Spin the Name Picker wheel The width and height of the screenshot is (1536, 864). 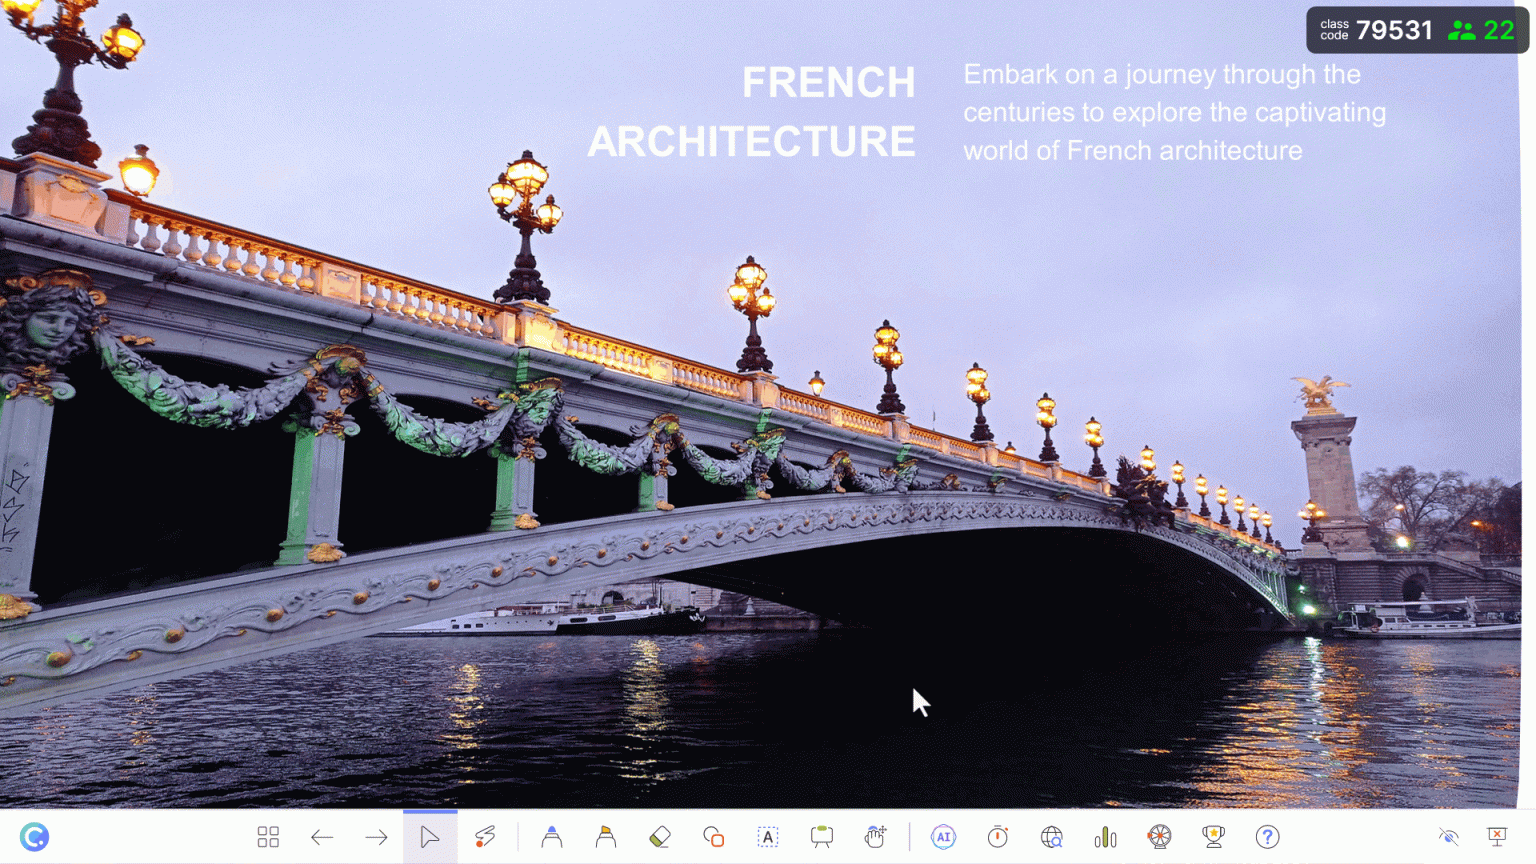1160,837
